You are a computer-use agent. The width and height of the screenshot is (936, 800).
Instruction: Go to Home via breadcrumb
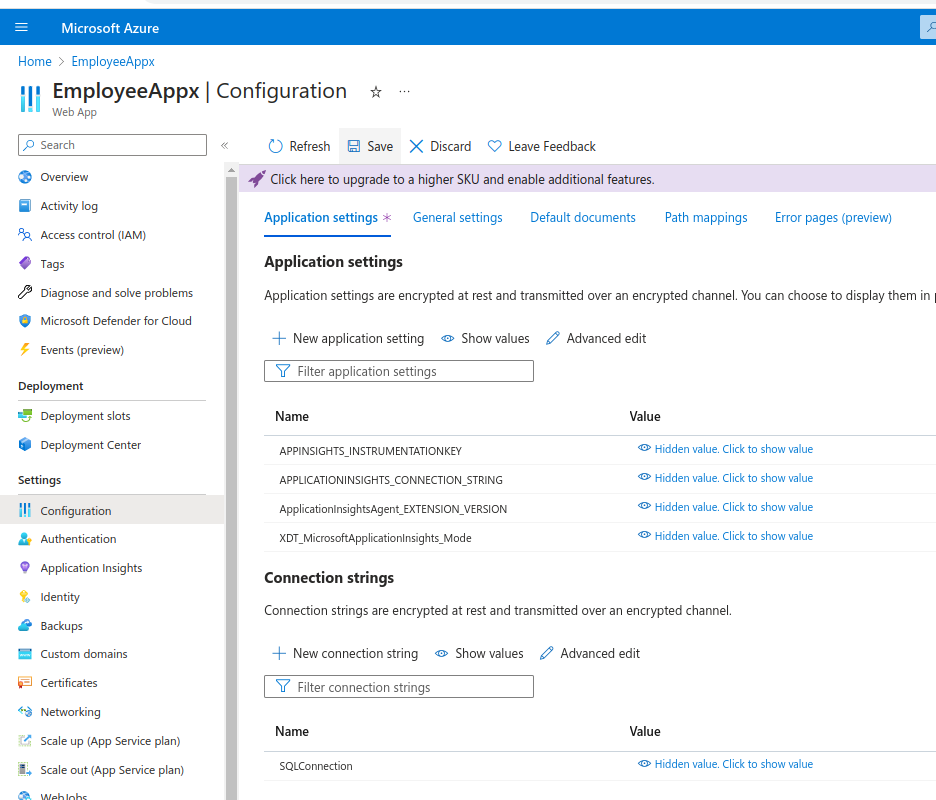35,61
